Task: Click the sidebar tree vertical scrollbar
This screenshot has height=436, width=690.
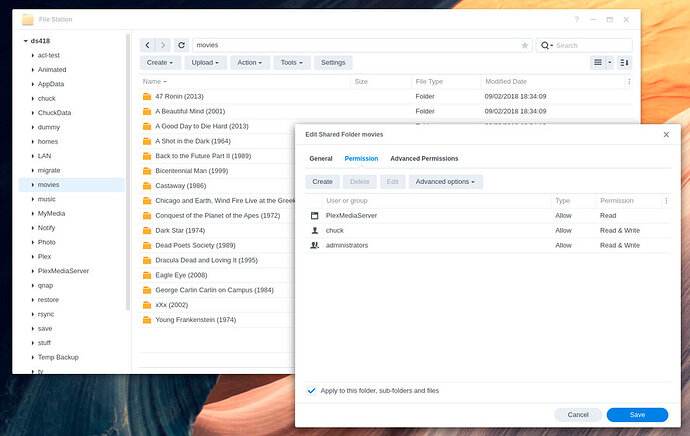Action: 128,172
